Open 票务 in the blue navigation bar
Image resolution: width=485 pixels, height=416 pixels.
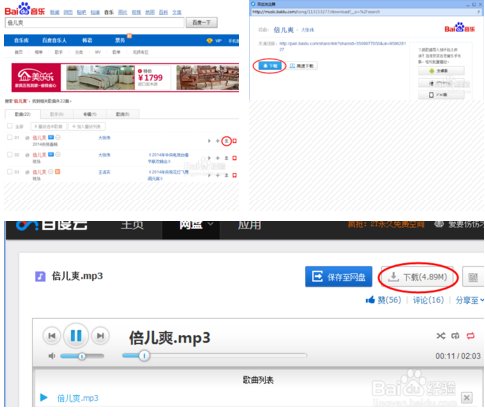120,40
